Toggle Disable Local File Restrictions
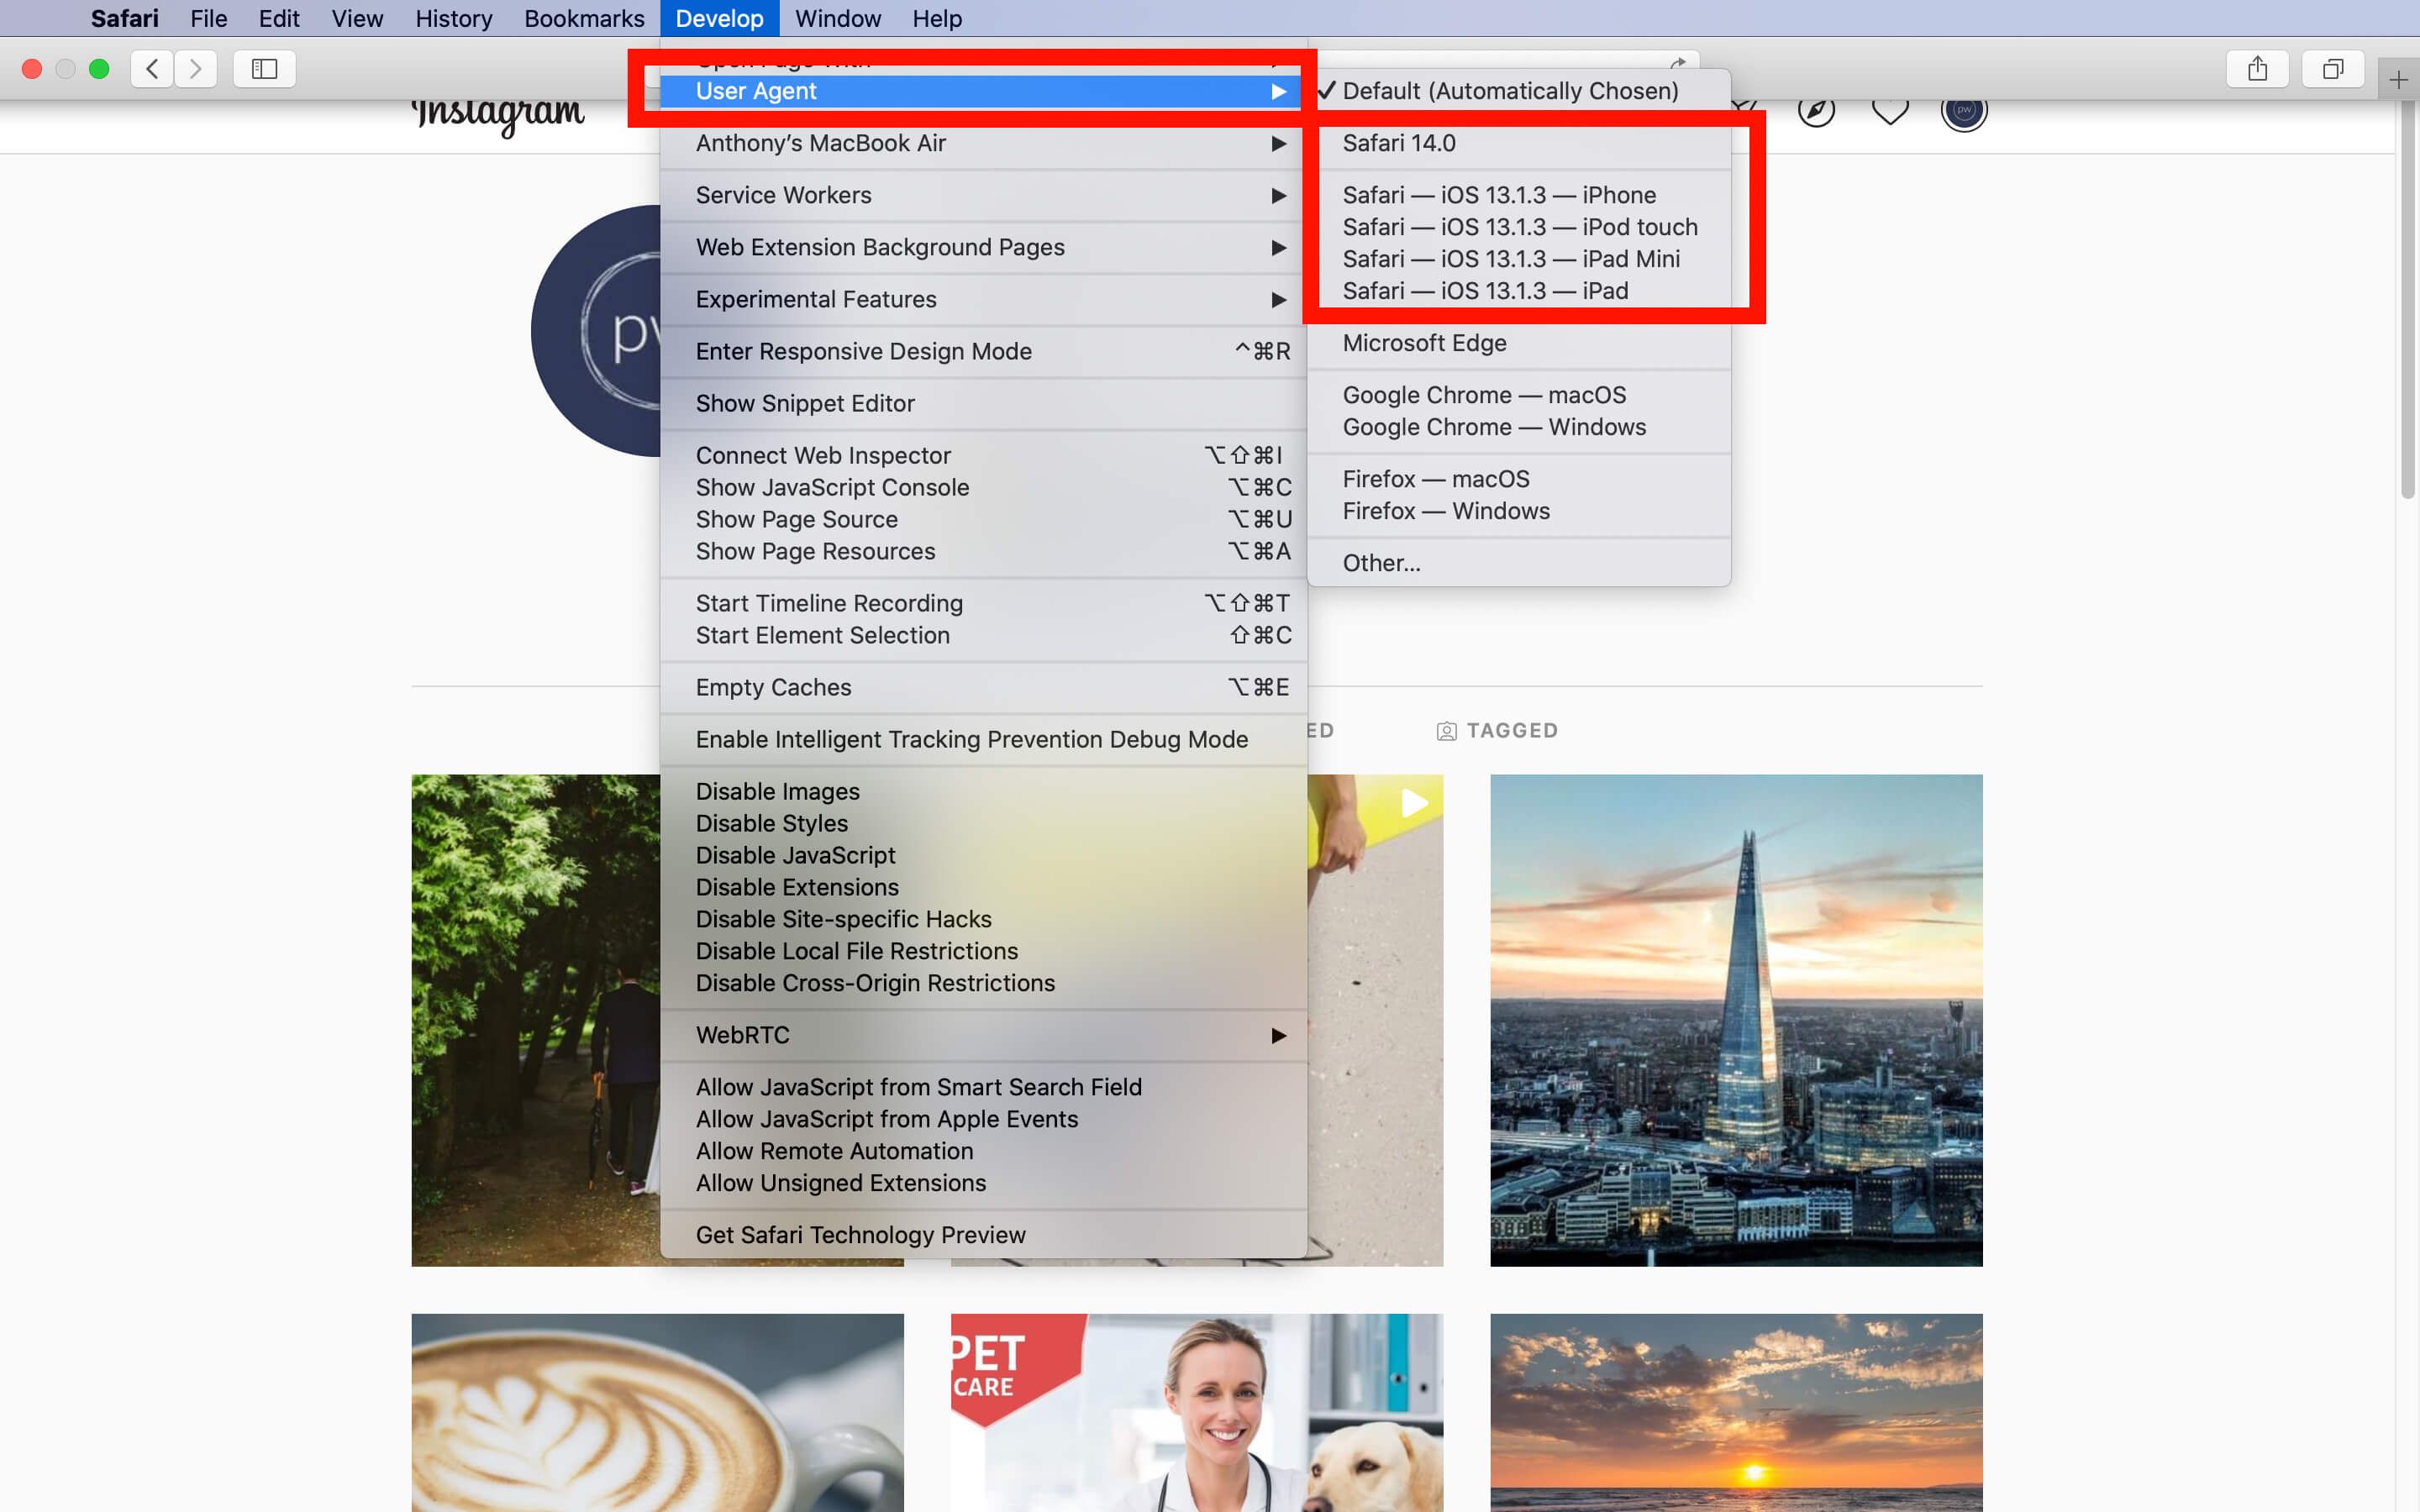The height and width of the screenshot is (1512, 2420). (x=983, y=951)
